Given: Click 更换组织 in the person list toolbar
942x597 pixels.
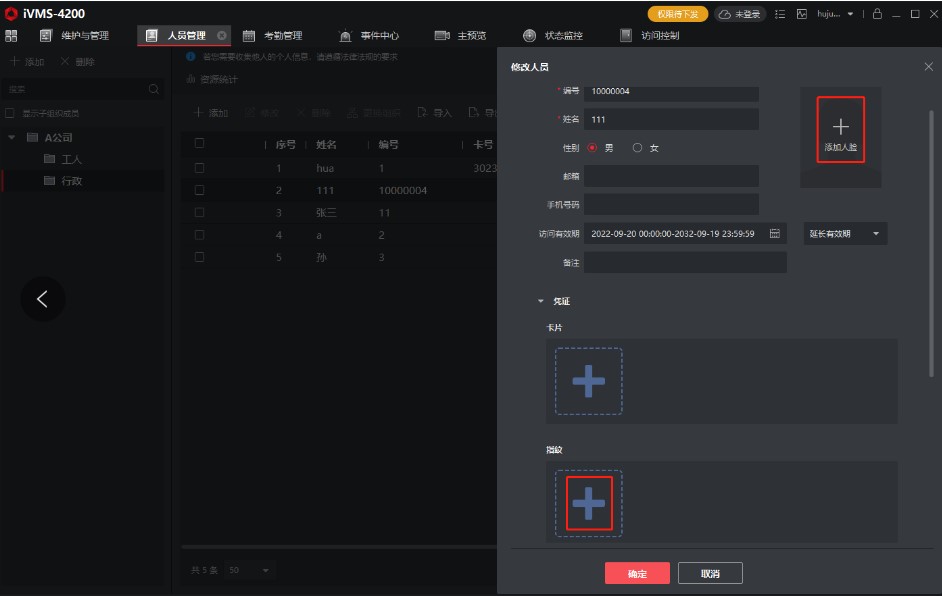Looking at the screenshot, I should click(x=374, y=112).
